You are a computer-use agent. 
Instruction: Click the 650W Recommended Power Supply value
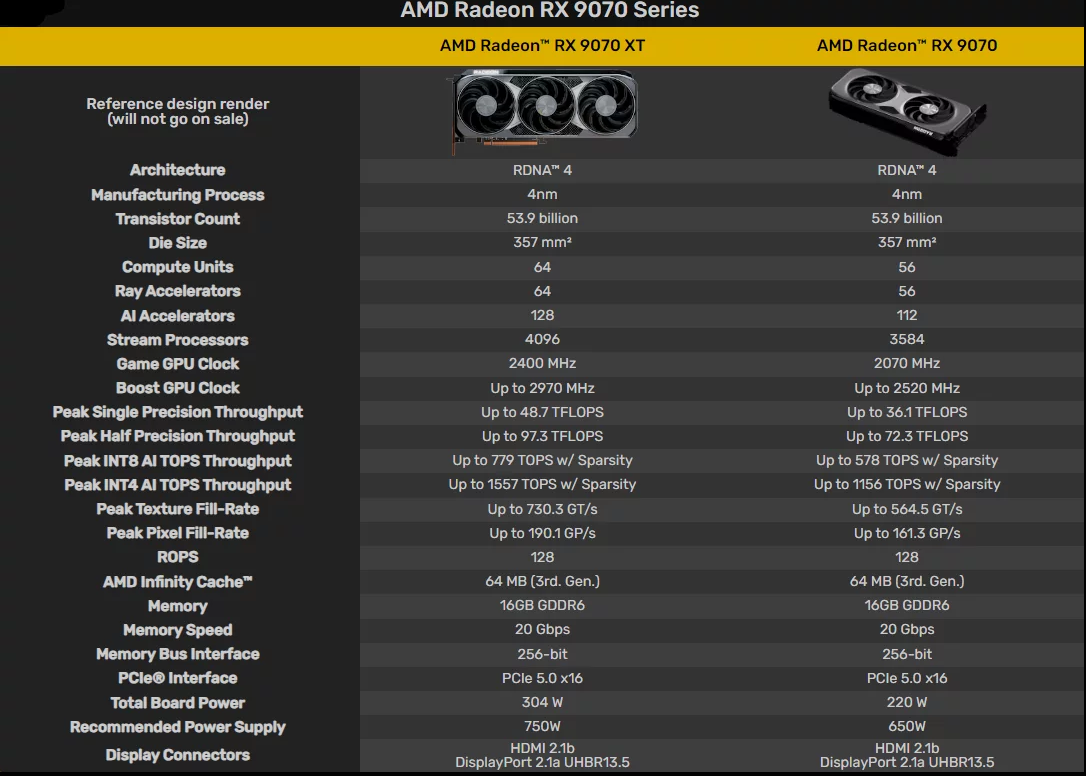[907, 726]
